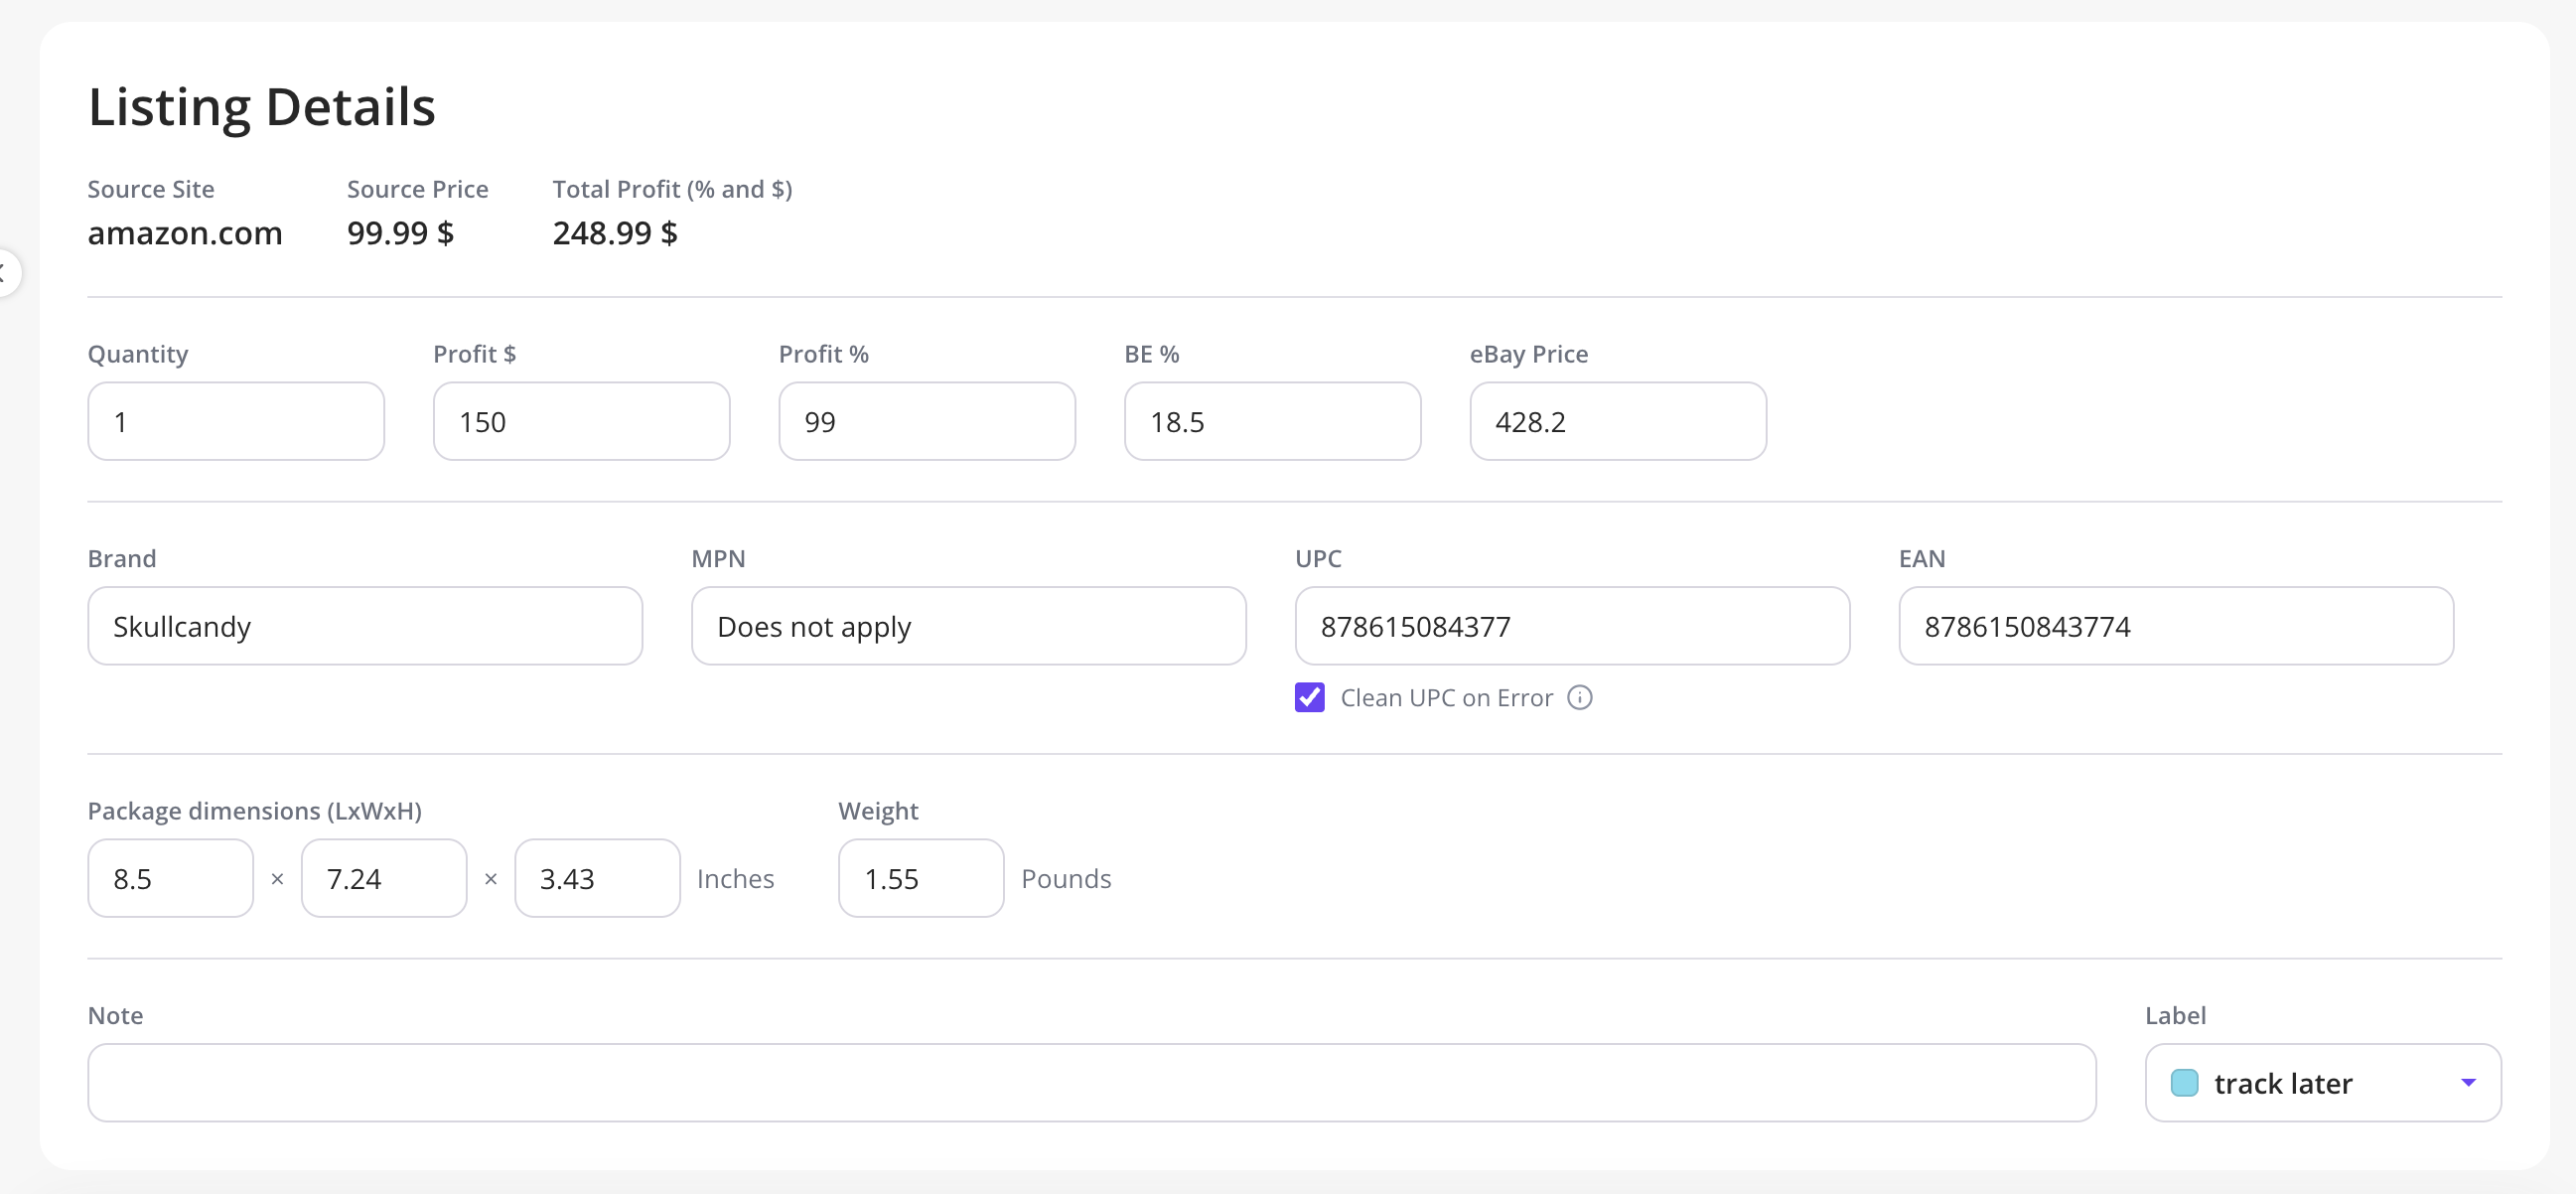
Task: Click the BE % input field
Action: point(1272,421)
